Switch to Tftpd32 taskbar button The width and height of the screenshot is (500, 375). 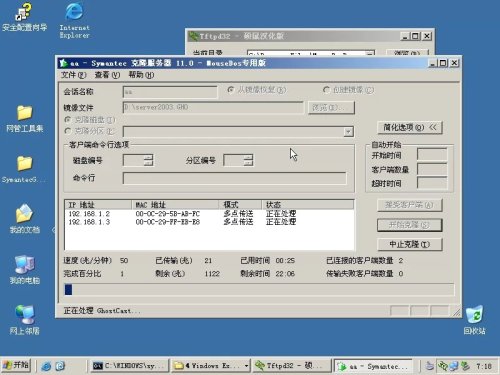tap(292, 366)
